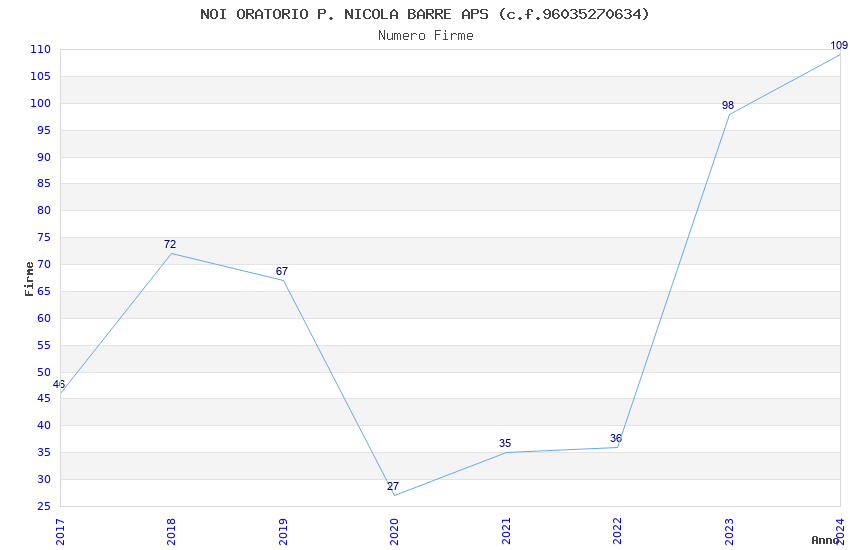Click the y-axis tick value 90
The height and width of the screenshot is (550, 850).
click(x=44, y=157)
